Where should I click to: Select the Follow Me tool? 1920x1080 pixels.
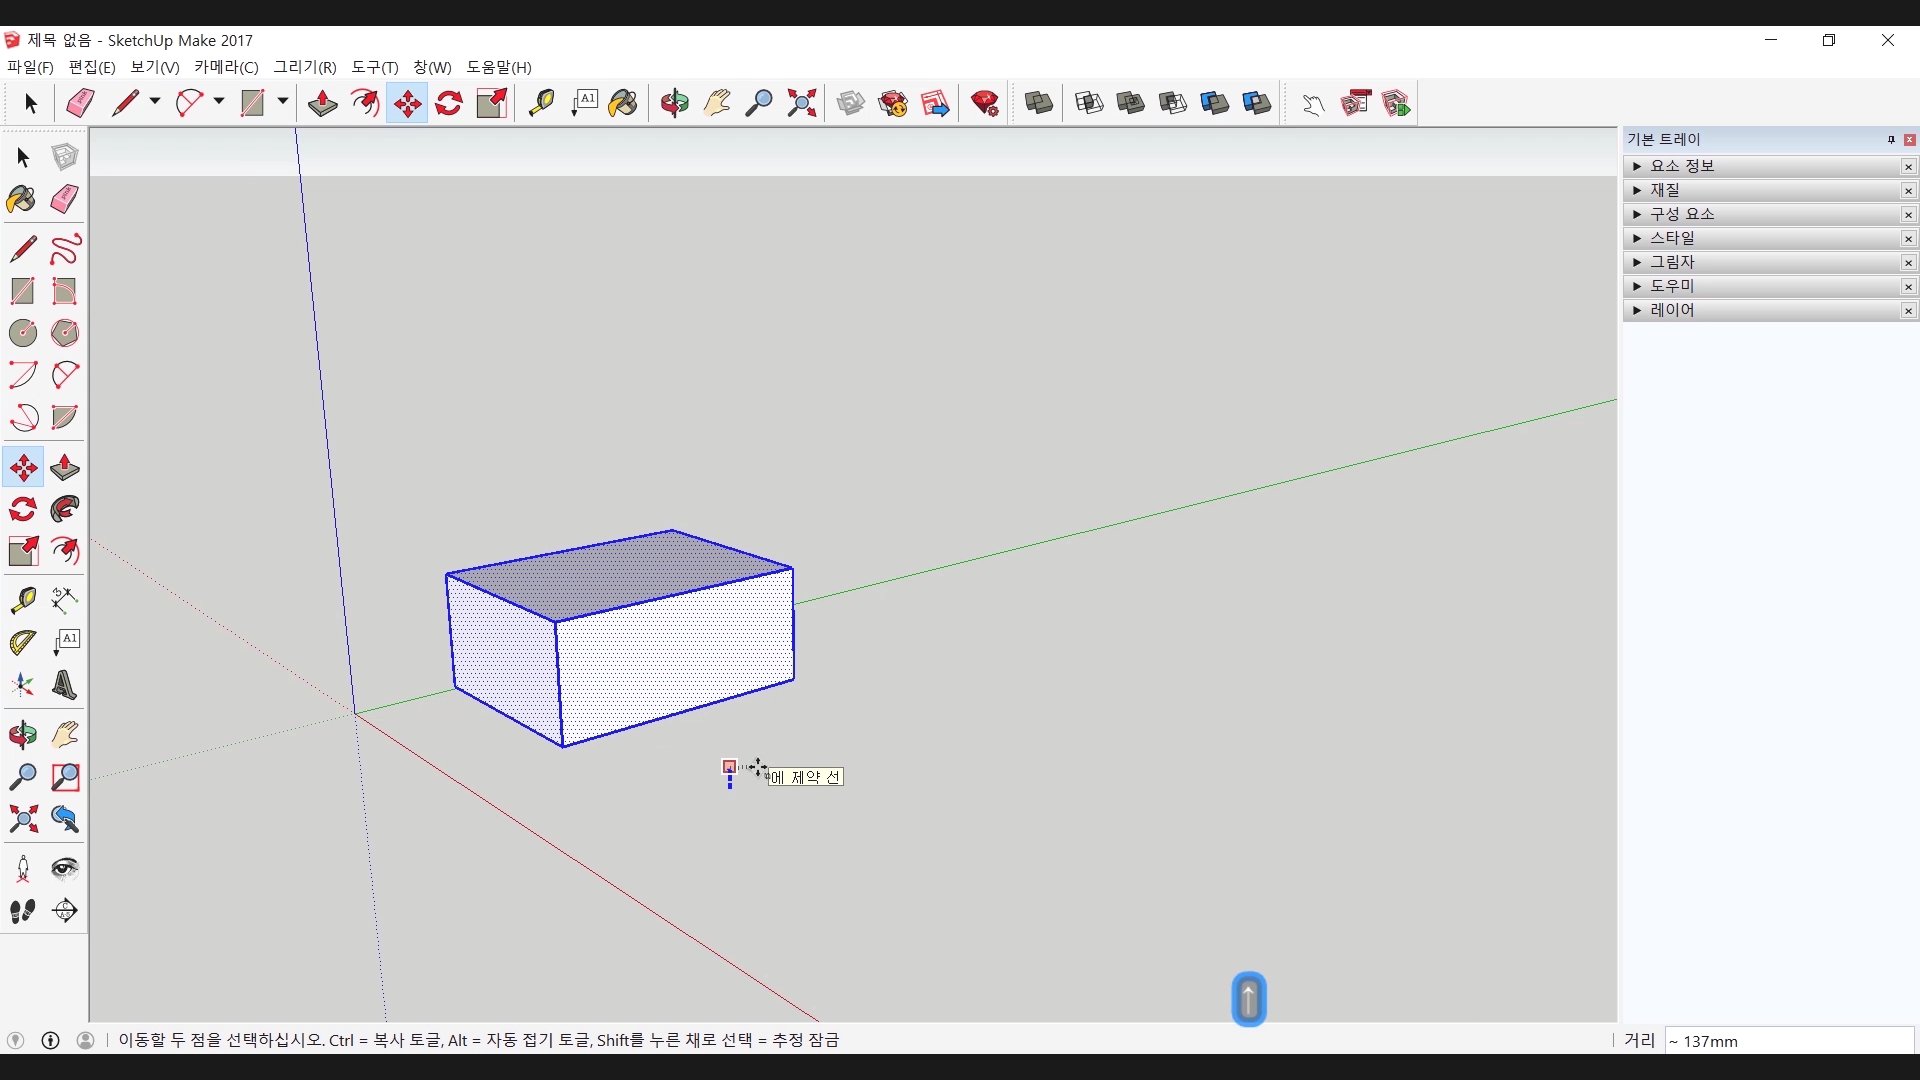tap(65, 510)
